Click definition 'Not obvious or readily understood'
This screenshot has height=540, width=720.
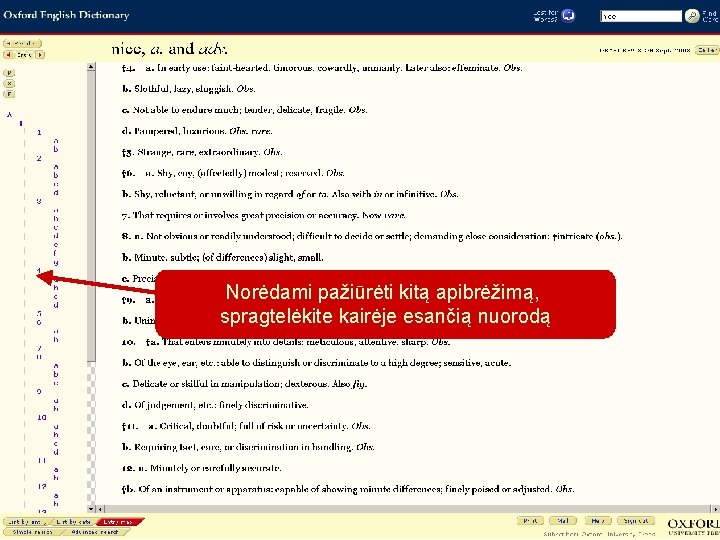pyautogui.click(x=372, y=236)
